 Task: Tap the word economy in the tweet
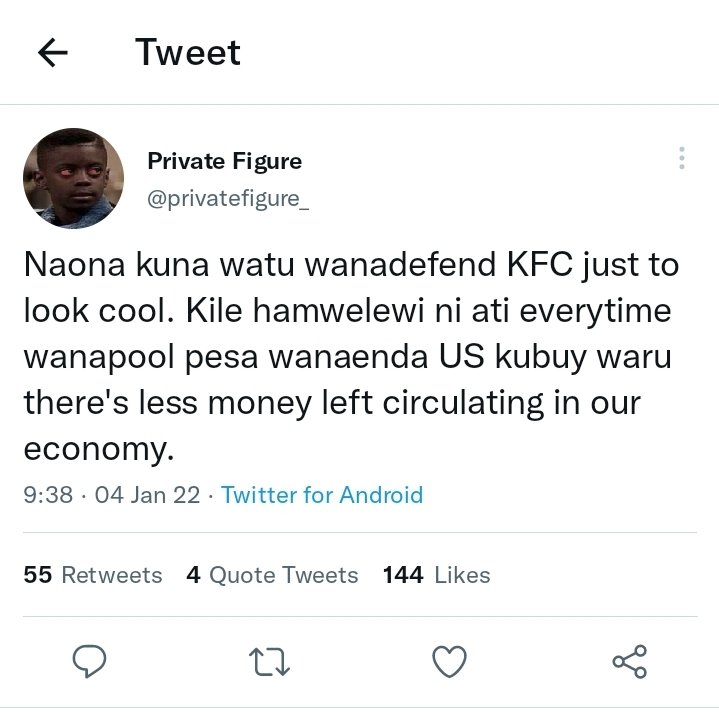(99, 449)
